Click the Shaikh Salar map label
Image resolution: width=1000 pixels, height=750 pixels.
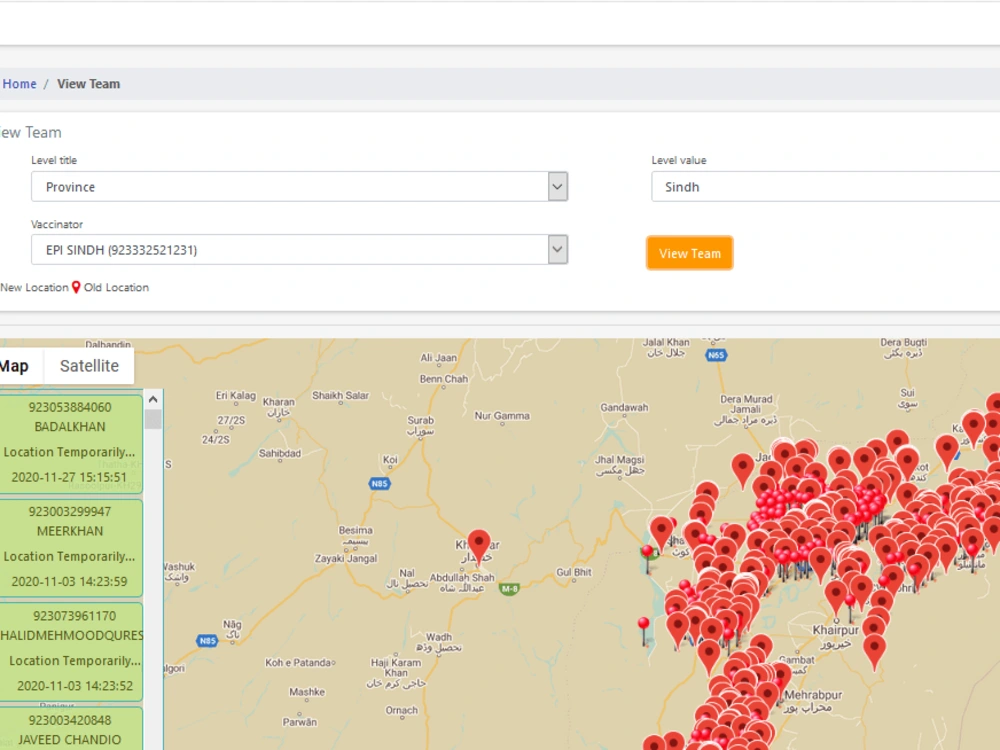[x=340, y=395]
